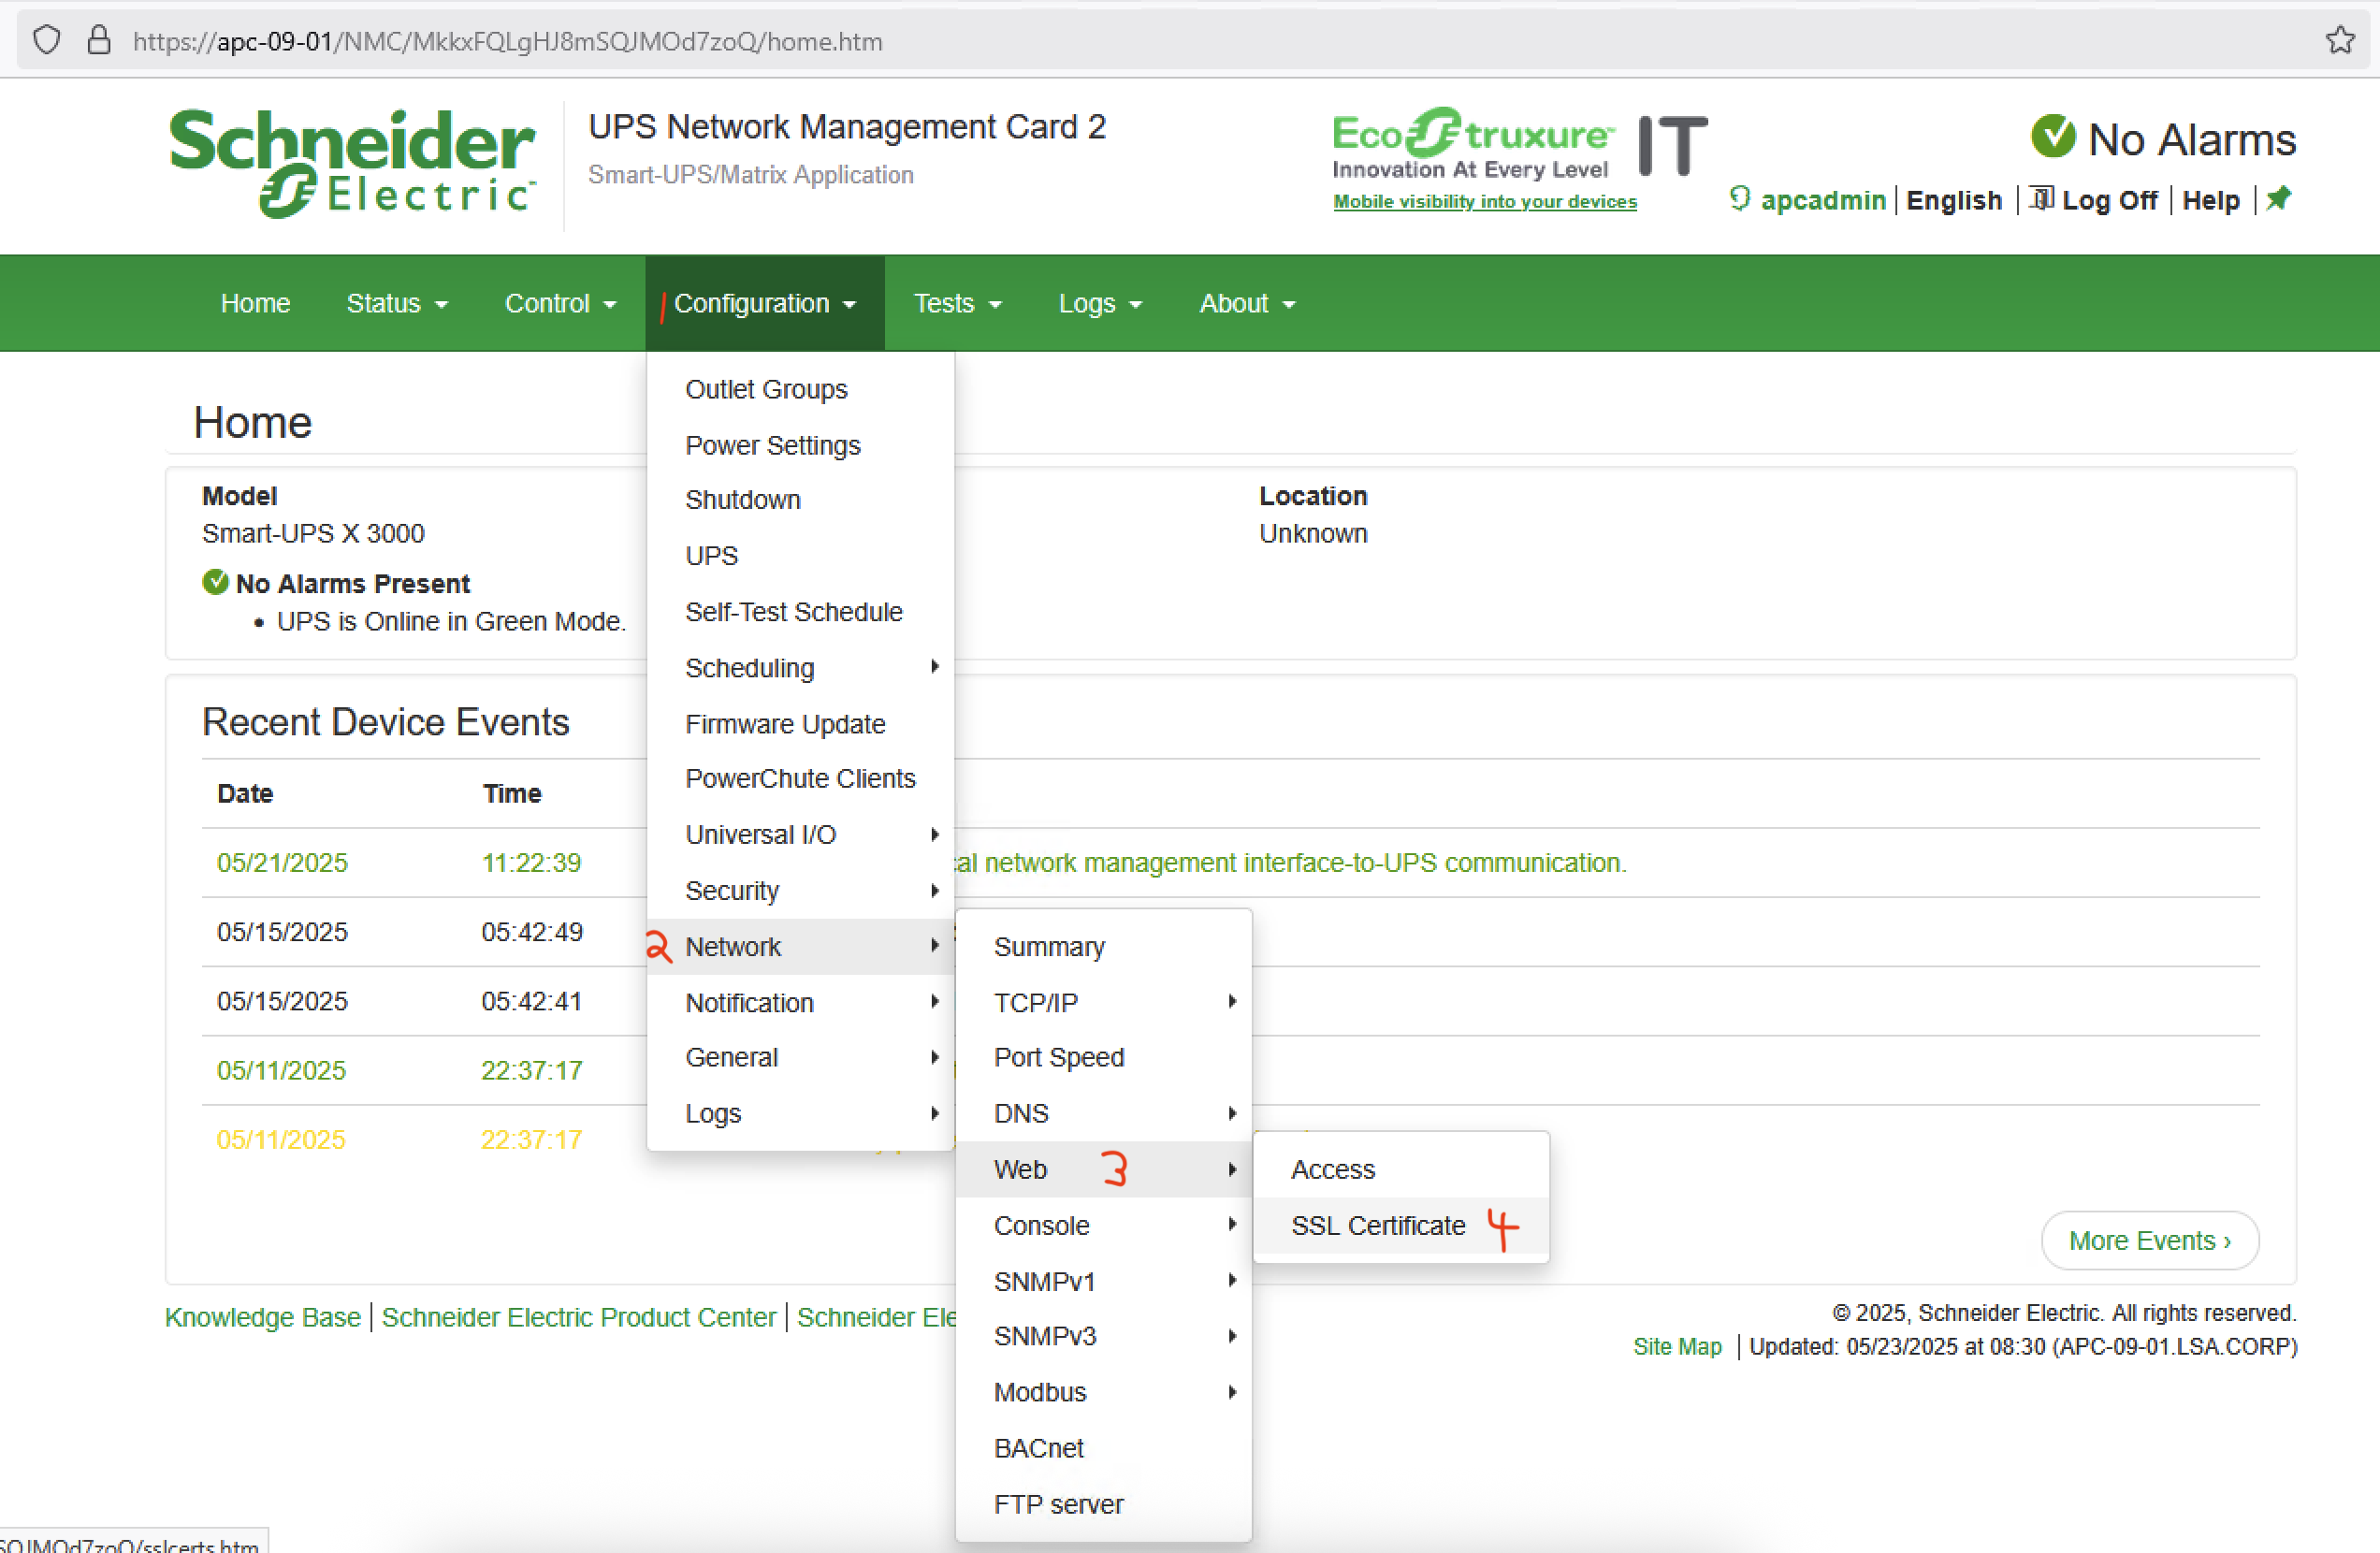Click the More Events button
2380x1553 pixels.
(2150, 1240)
